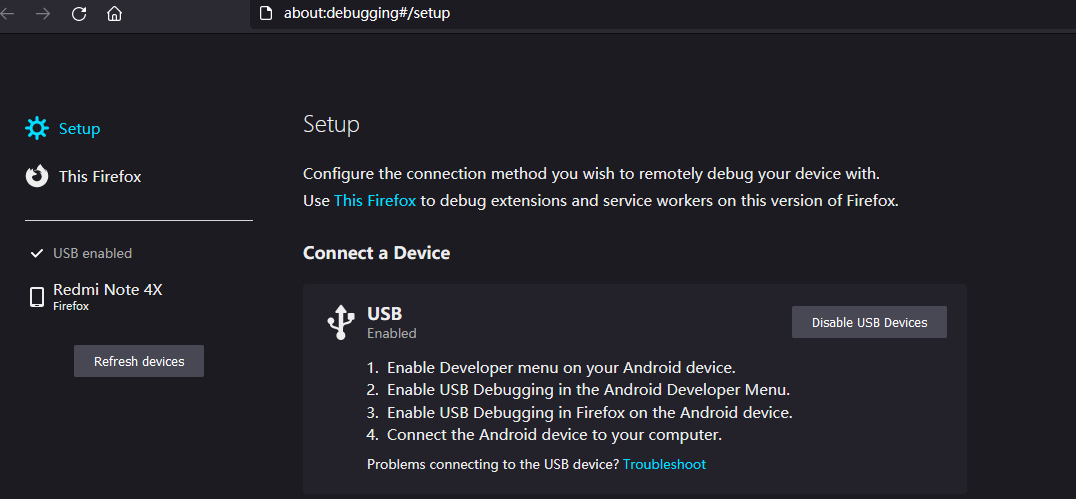Click the Enabled status text under USB
Image resolution: width=1076 pixels, height=499 pixels.
[x=392, y=333]
